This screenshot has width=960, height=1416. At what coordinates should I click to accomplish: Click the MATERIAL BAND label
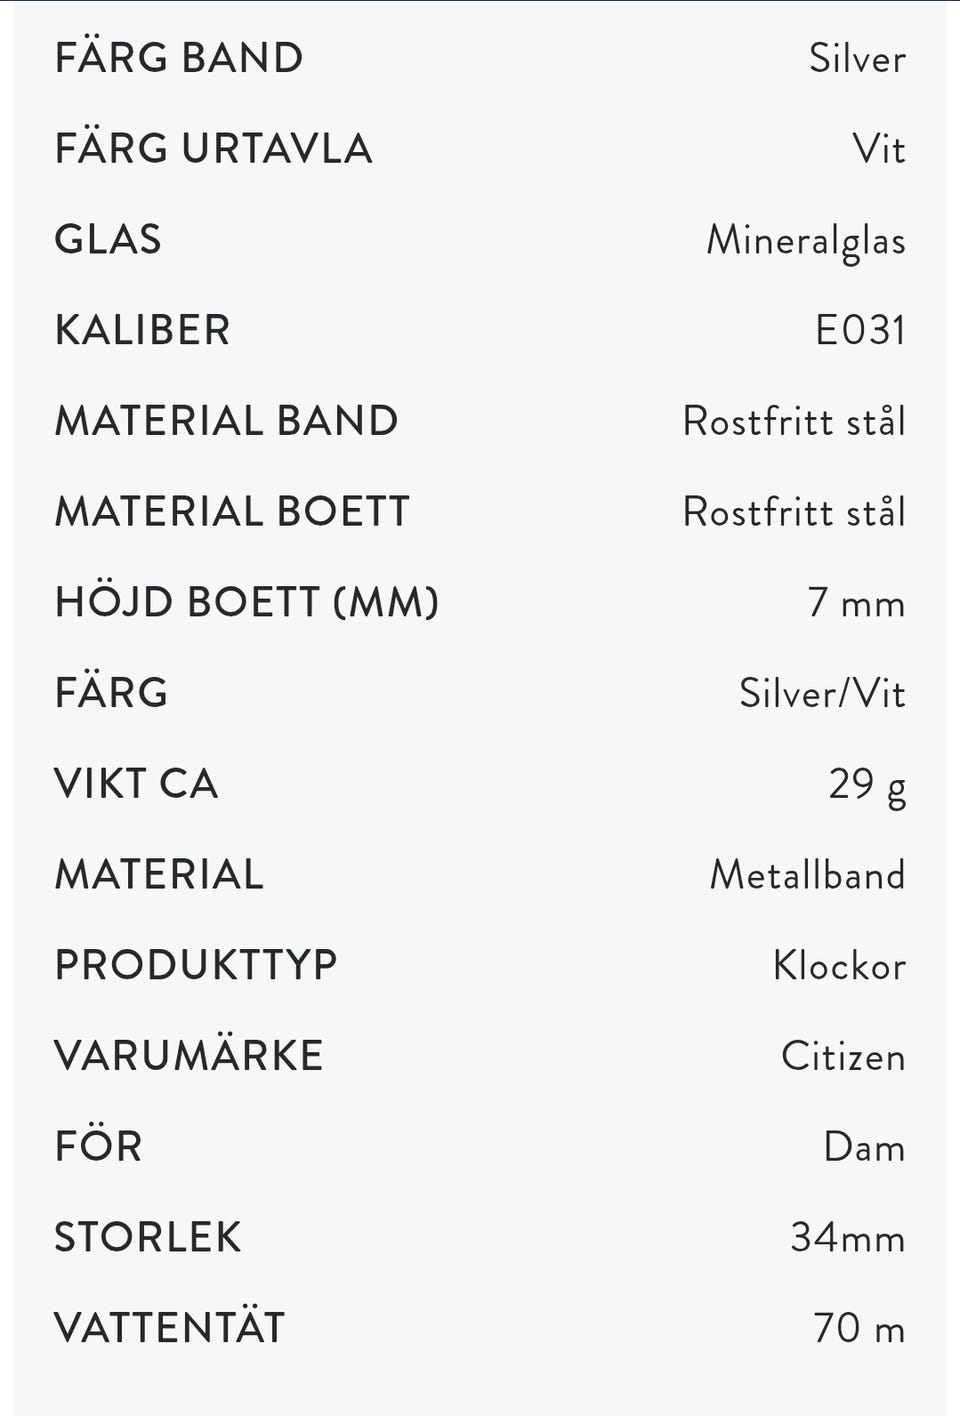(x=227, y=421)
